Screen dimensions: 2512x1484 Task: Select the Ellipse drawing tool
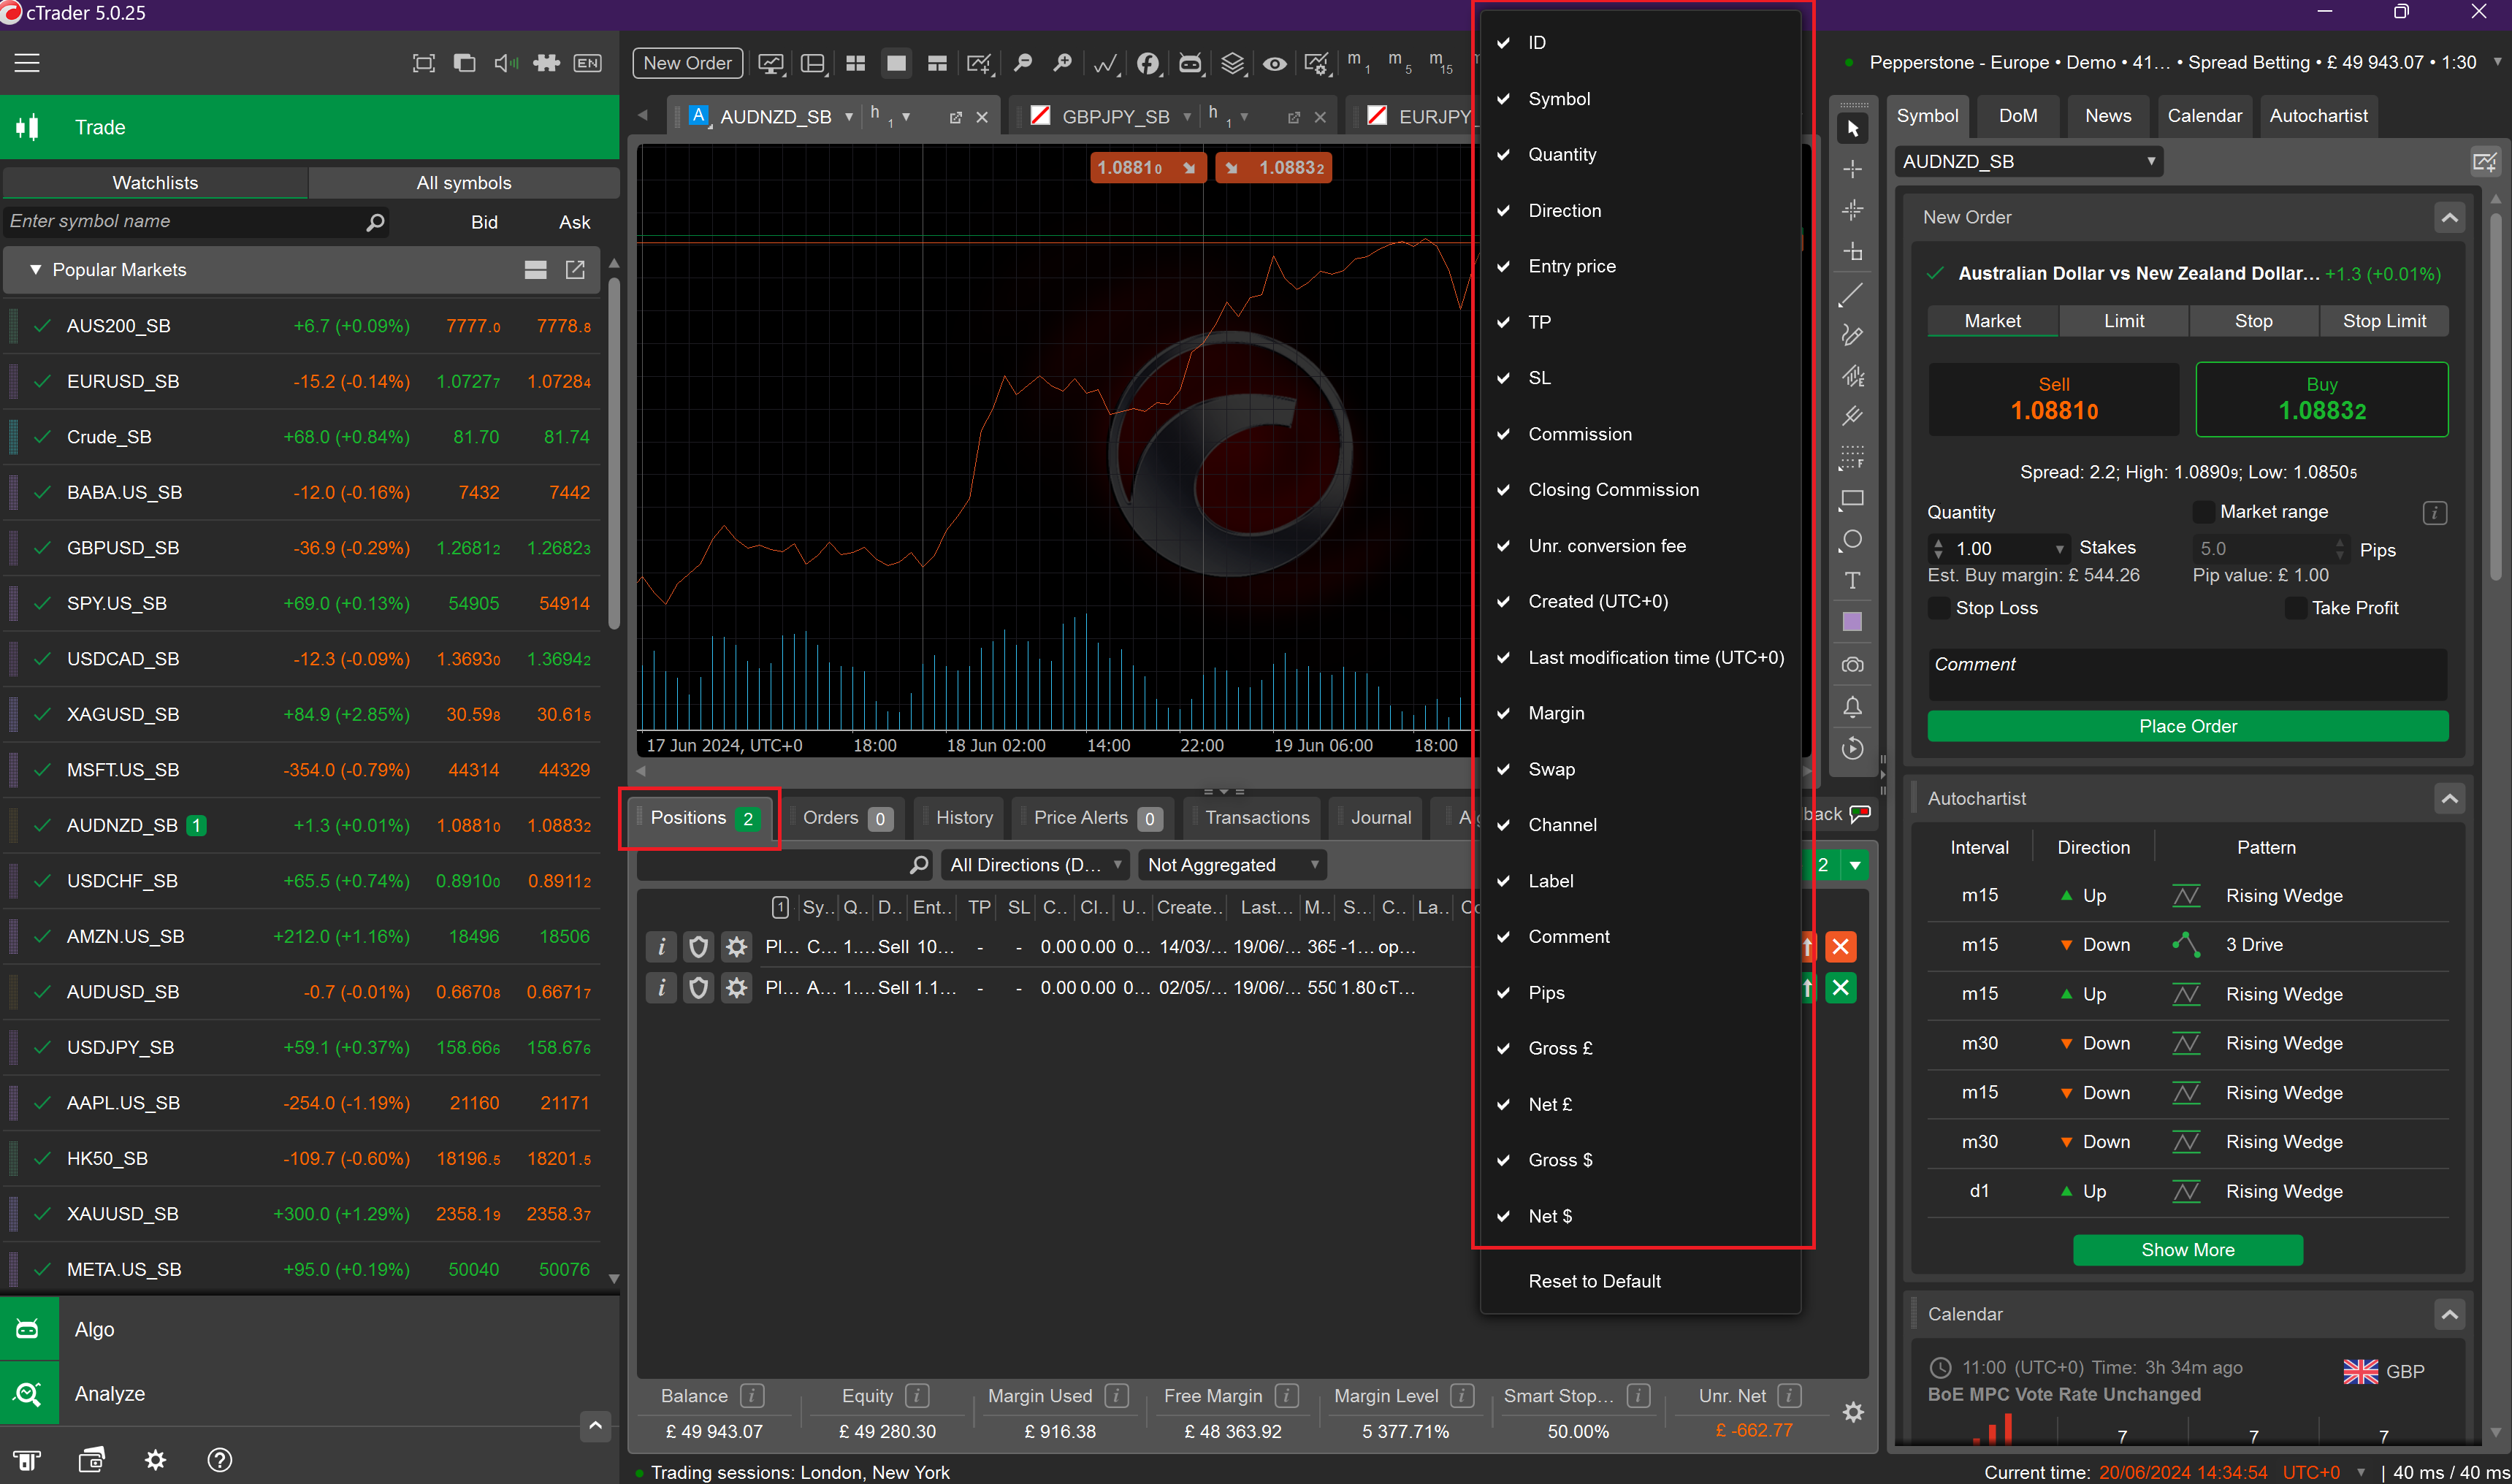(x=1852, y=539)
